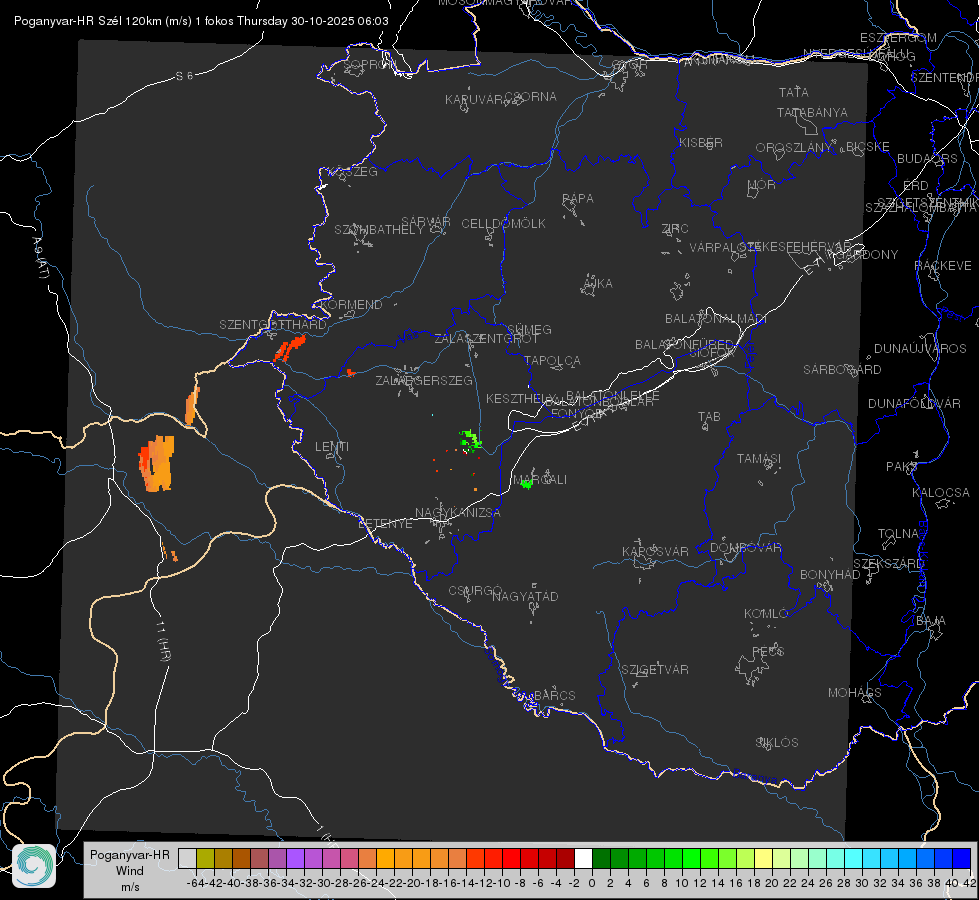Image resolution: width=979 pixels, height=900 pixels.
Task: Click the KOMLÓ city label
Action: 766,614
